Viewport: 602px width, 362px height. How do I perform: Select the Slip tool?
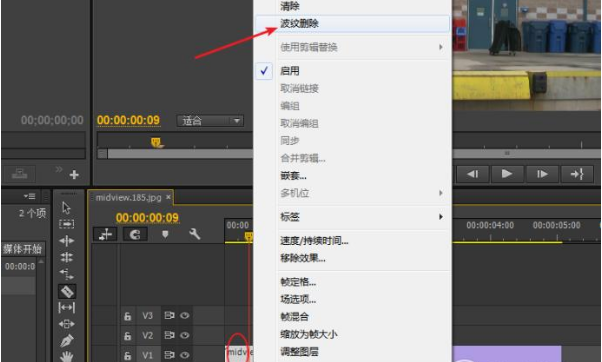[x=66, y=307]
